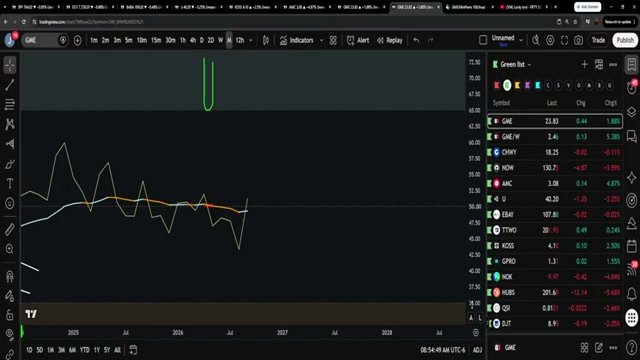Toggle auto scale A button

(x=471, y=318)
